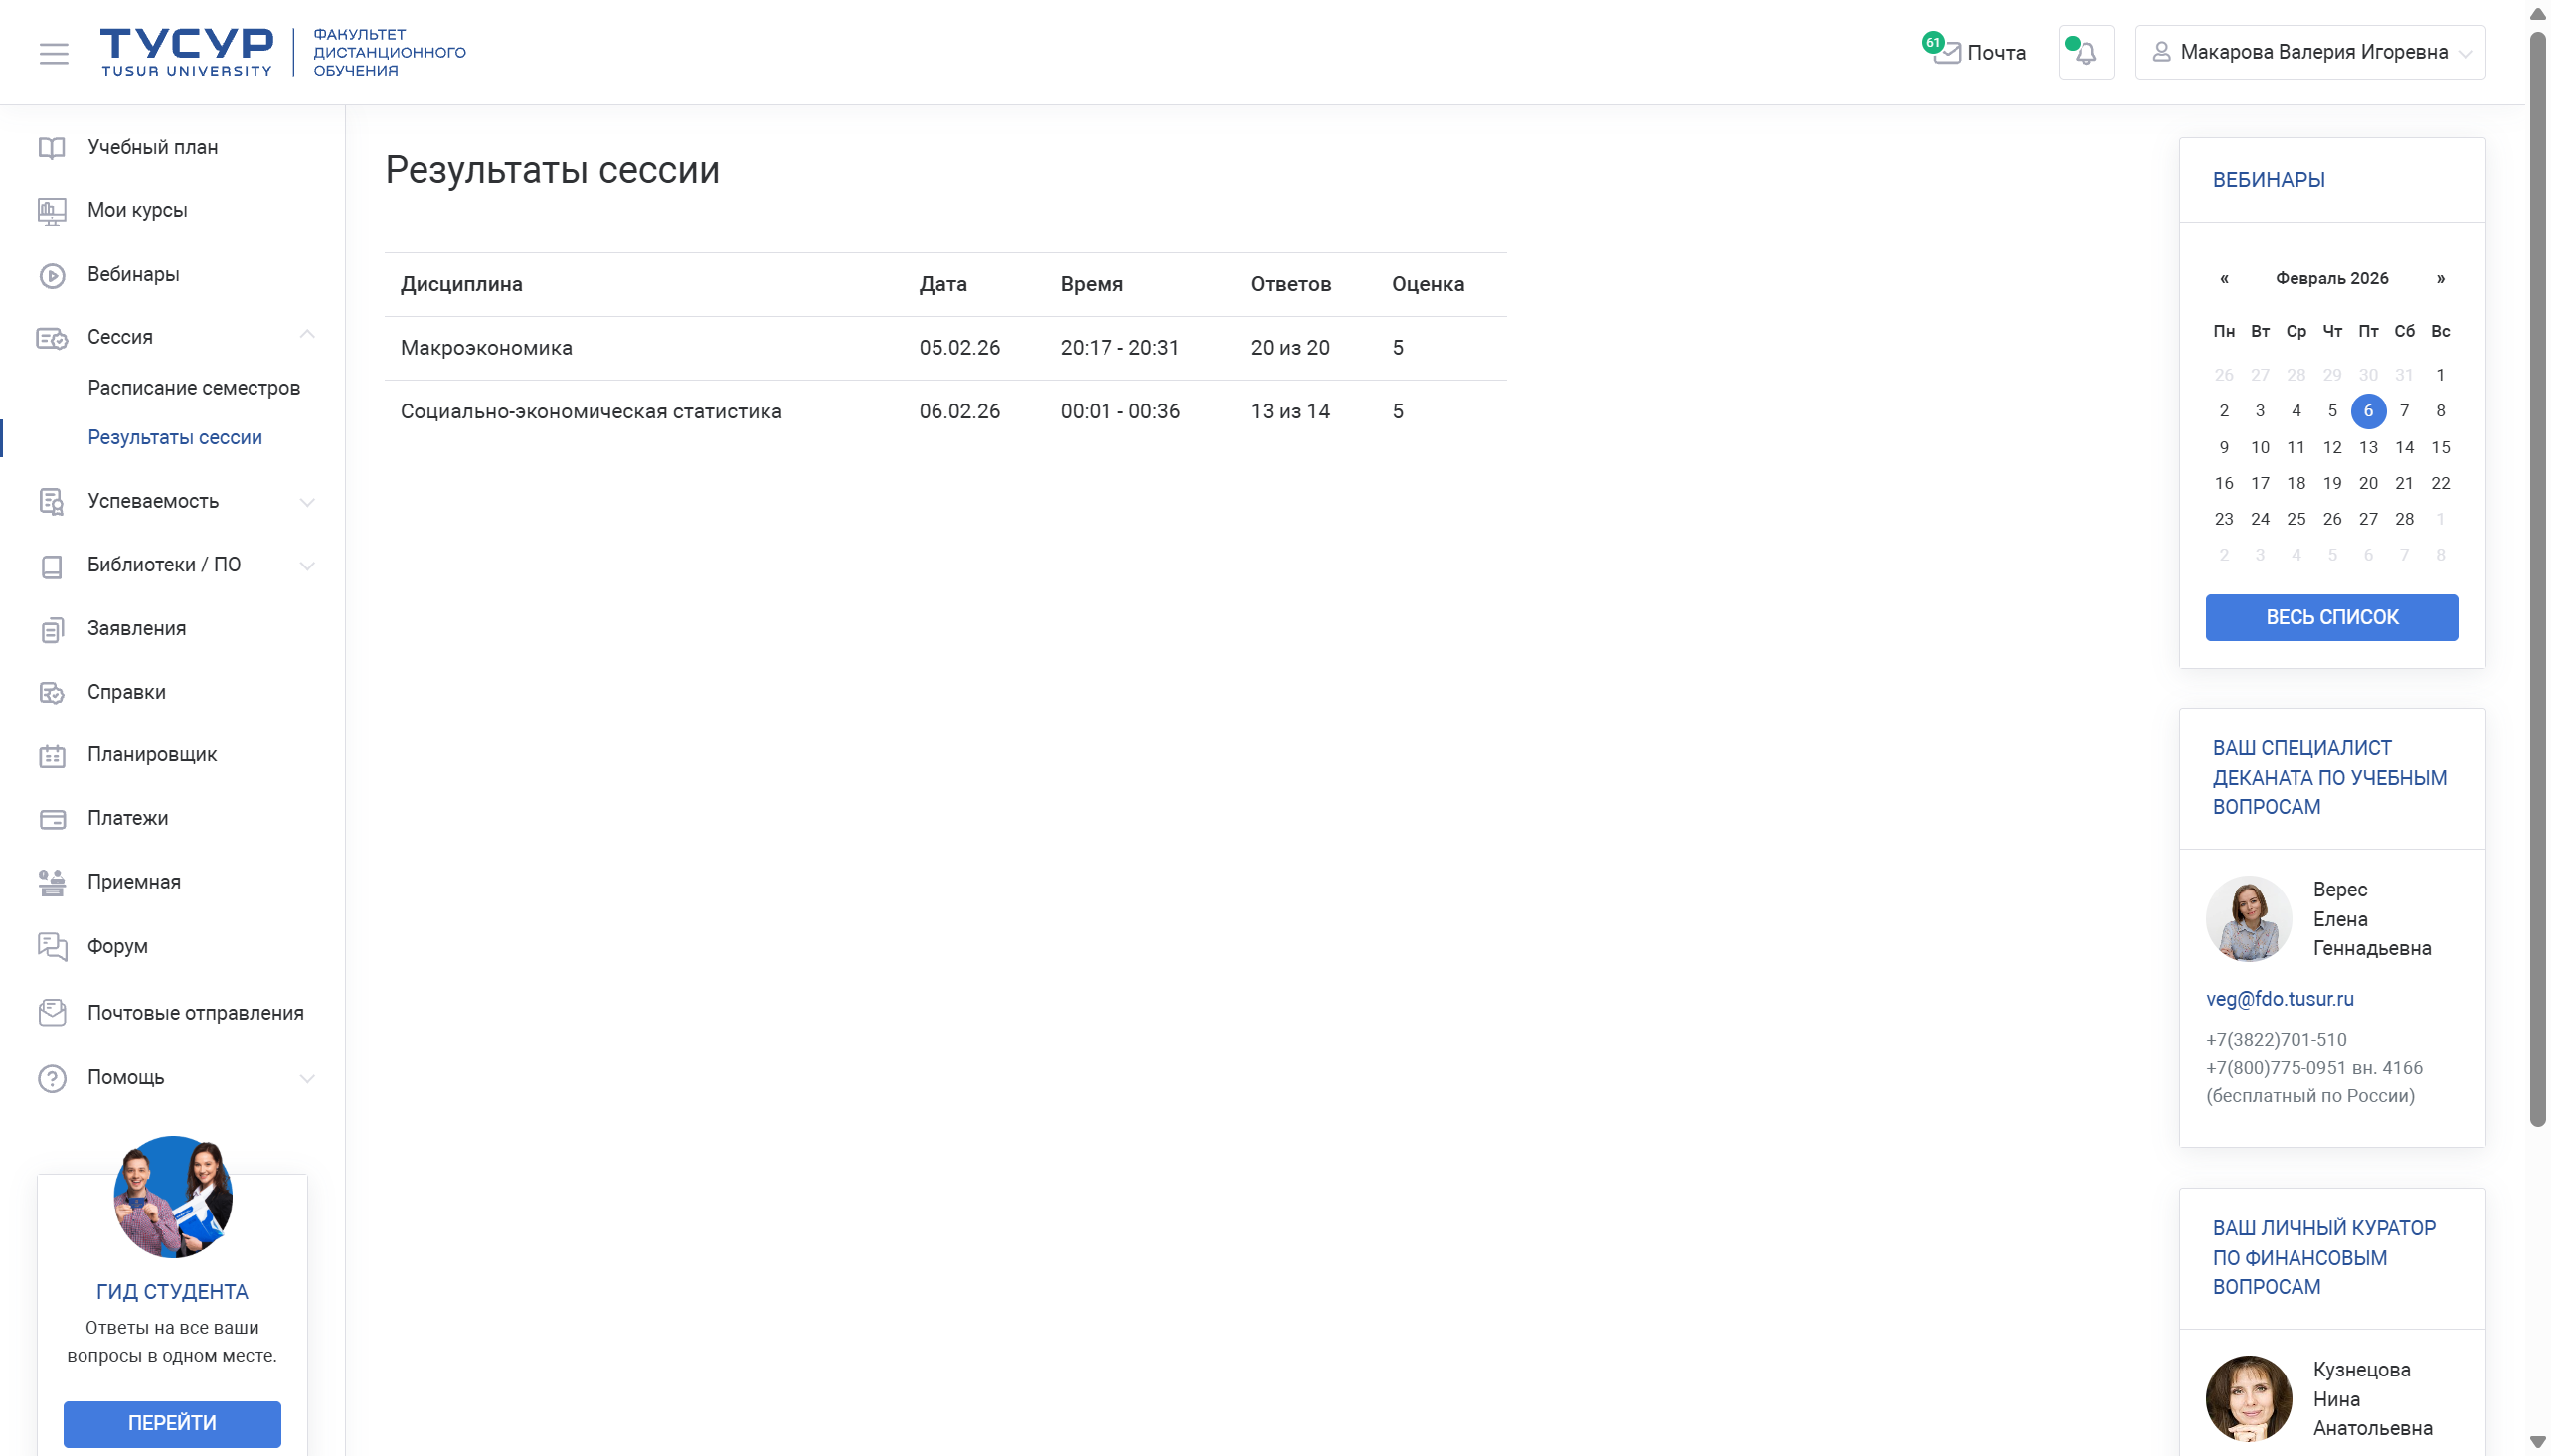Click the notifications bell icon
This screenshot has height=1456, width=2551.
tap(2085, 53)
